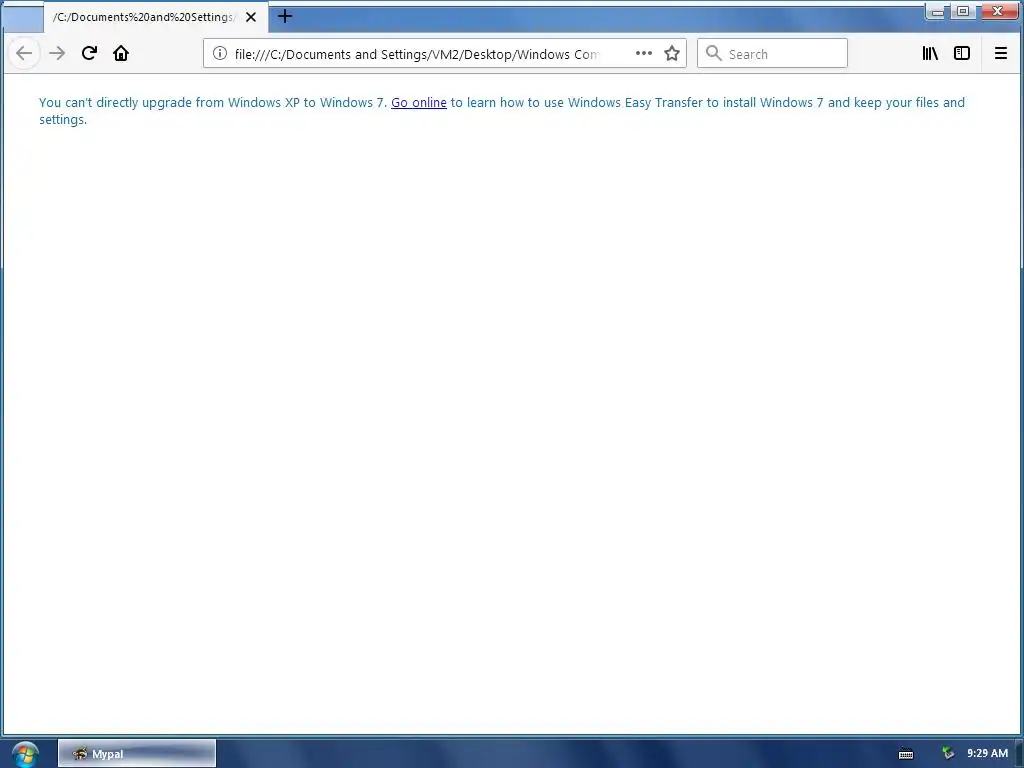Open the on-screen keyboard tray icon
The width and height of the screenshot is (1024, 768).
[906, 754]
